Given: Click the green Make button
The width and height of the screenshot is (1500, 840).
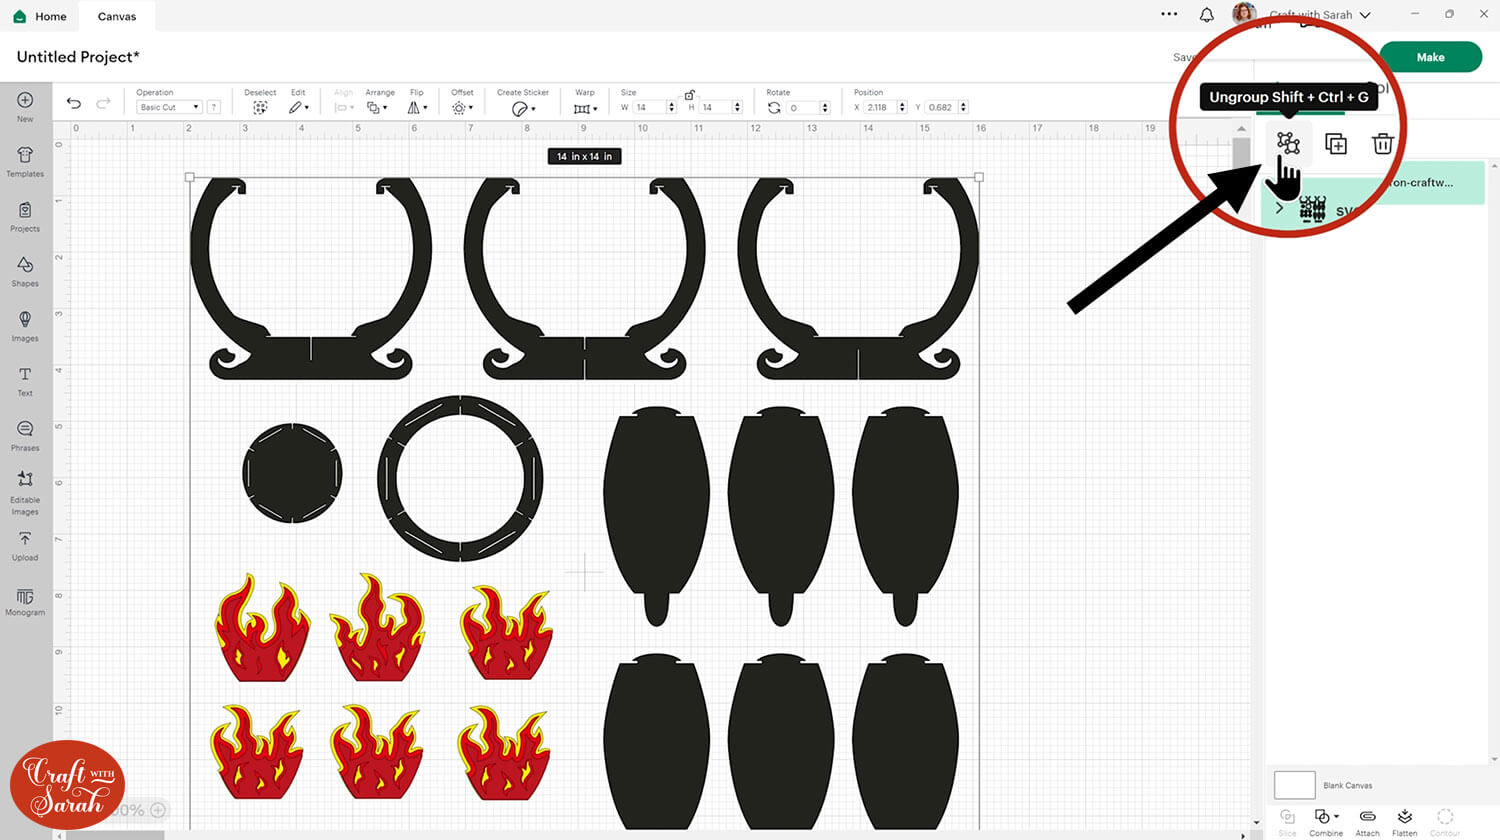Looking at the screenshot, I should (x=1430, y=57).
